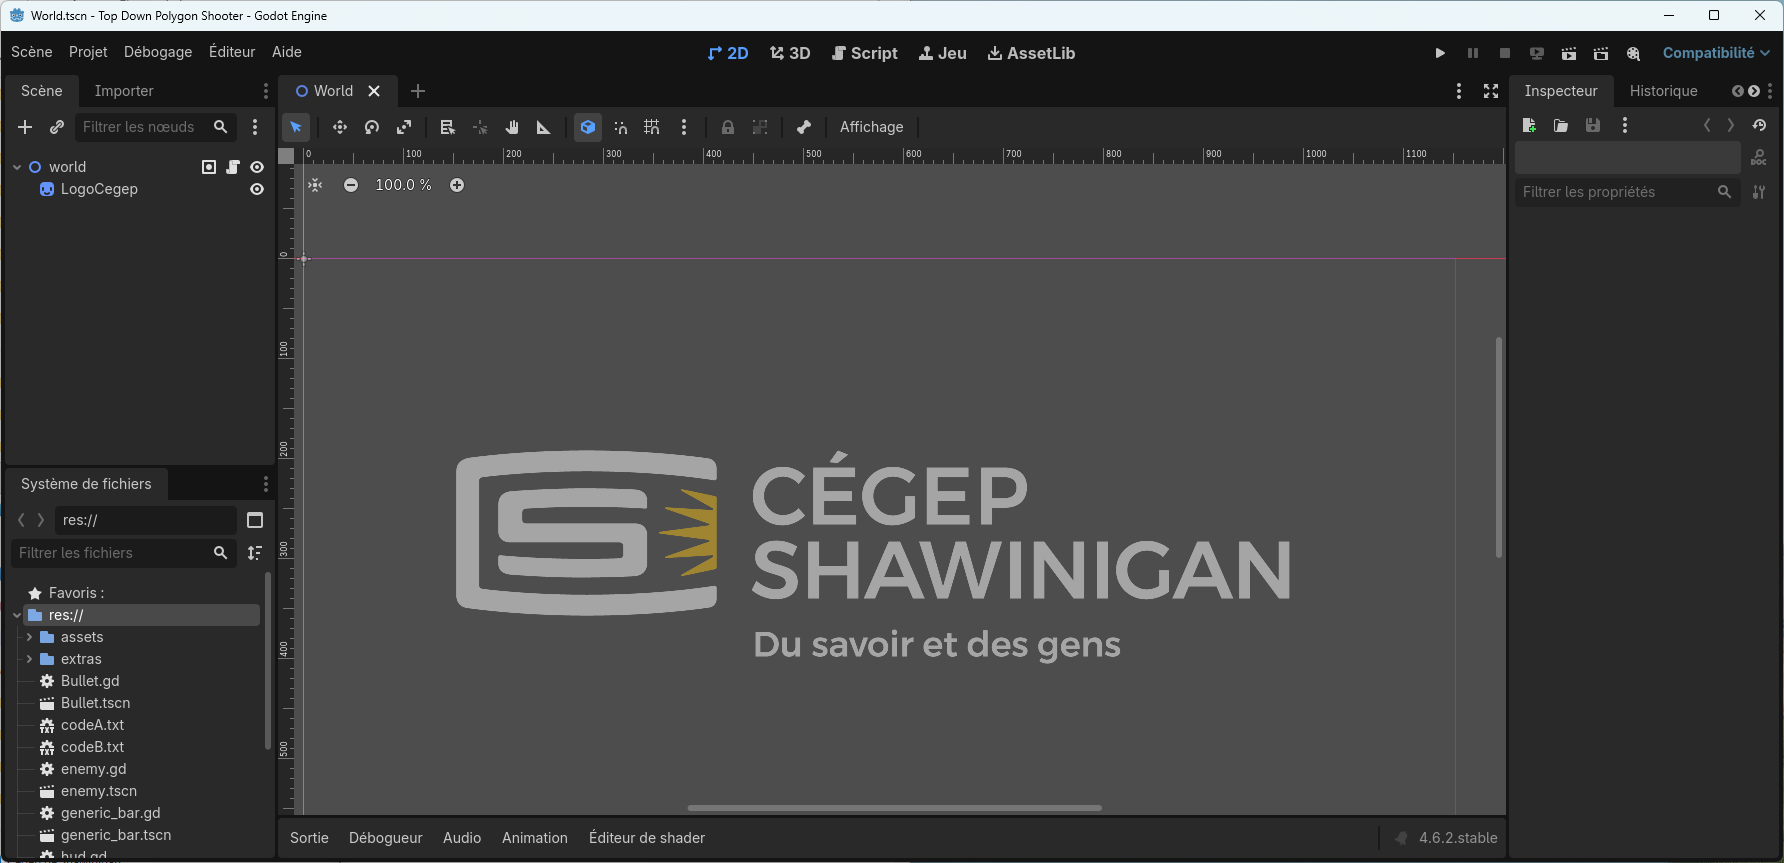Image resolution: width=1784 pixels, height=863 pixels.
Task: Hide the LogoCegep node
Action: click(257, 189)
